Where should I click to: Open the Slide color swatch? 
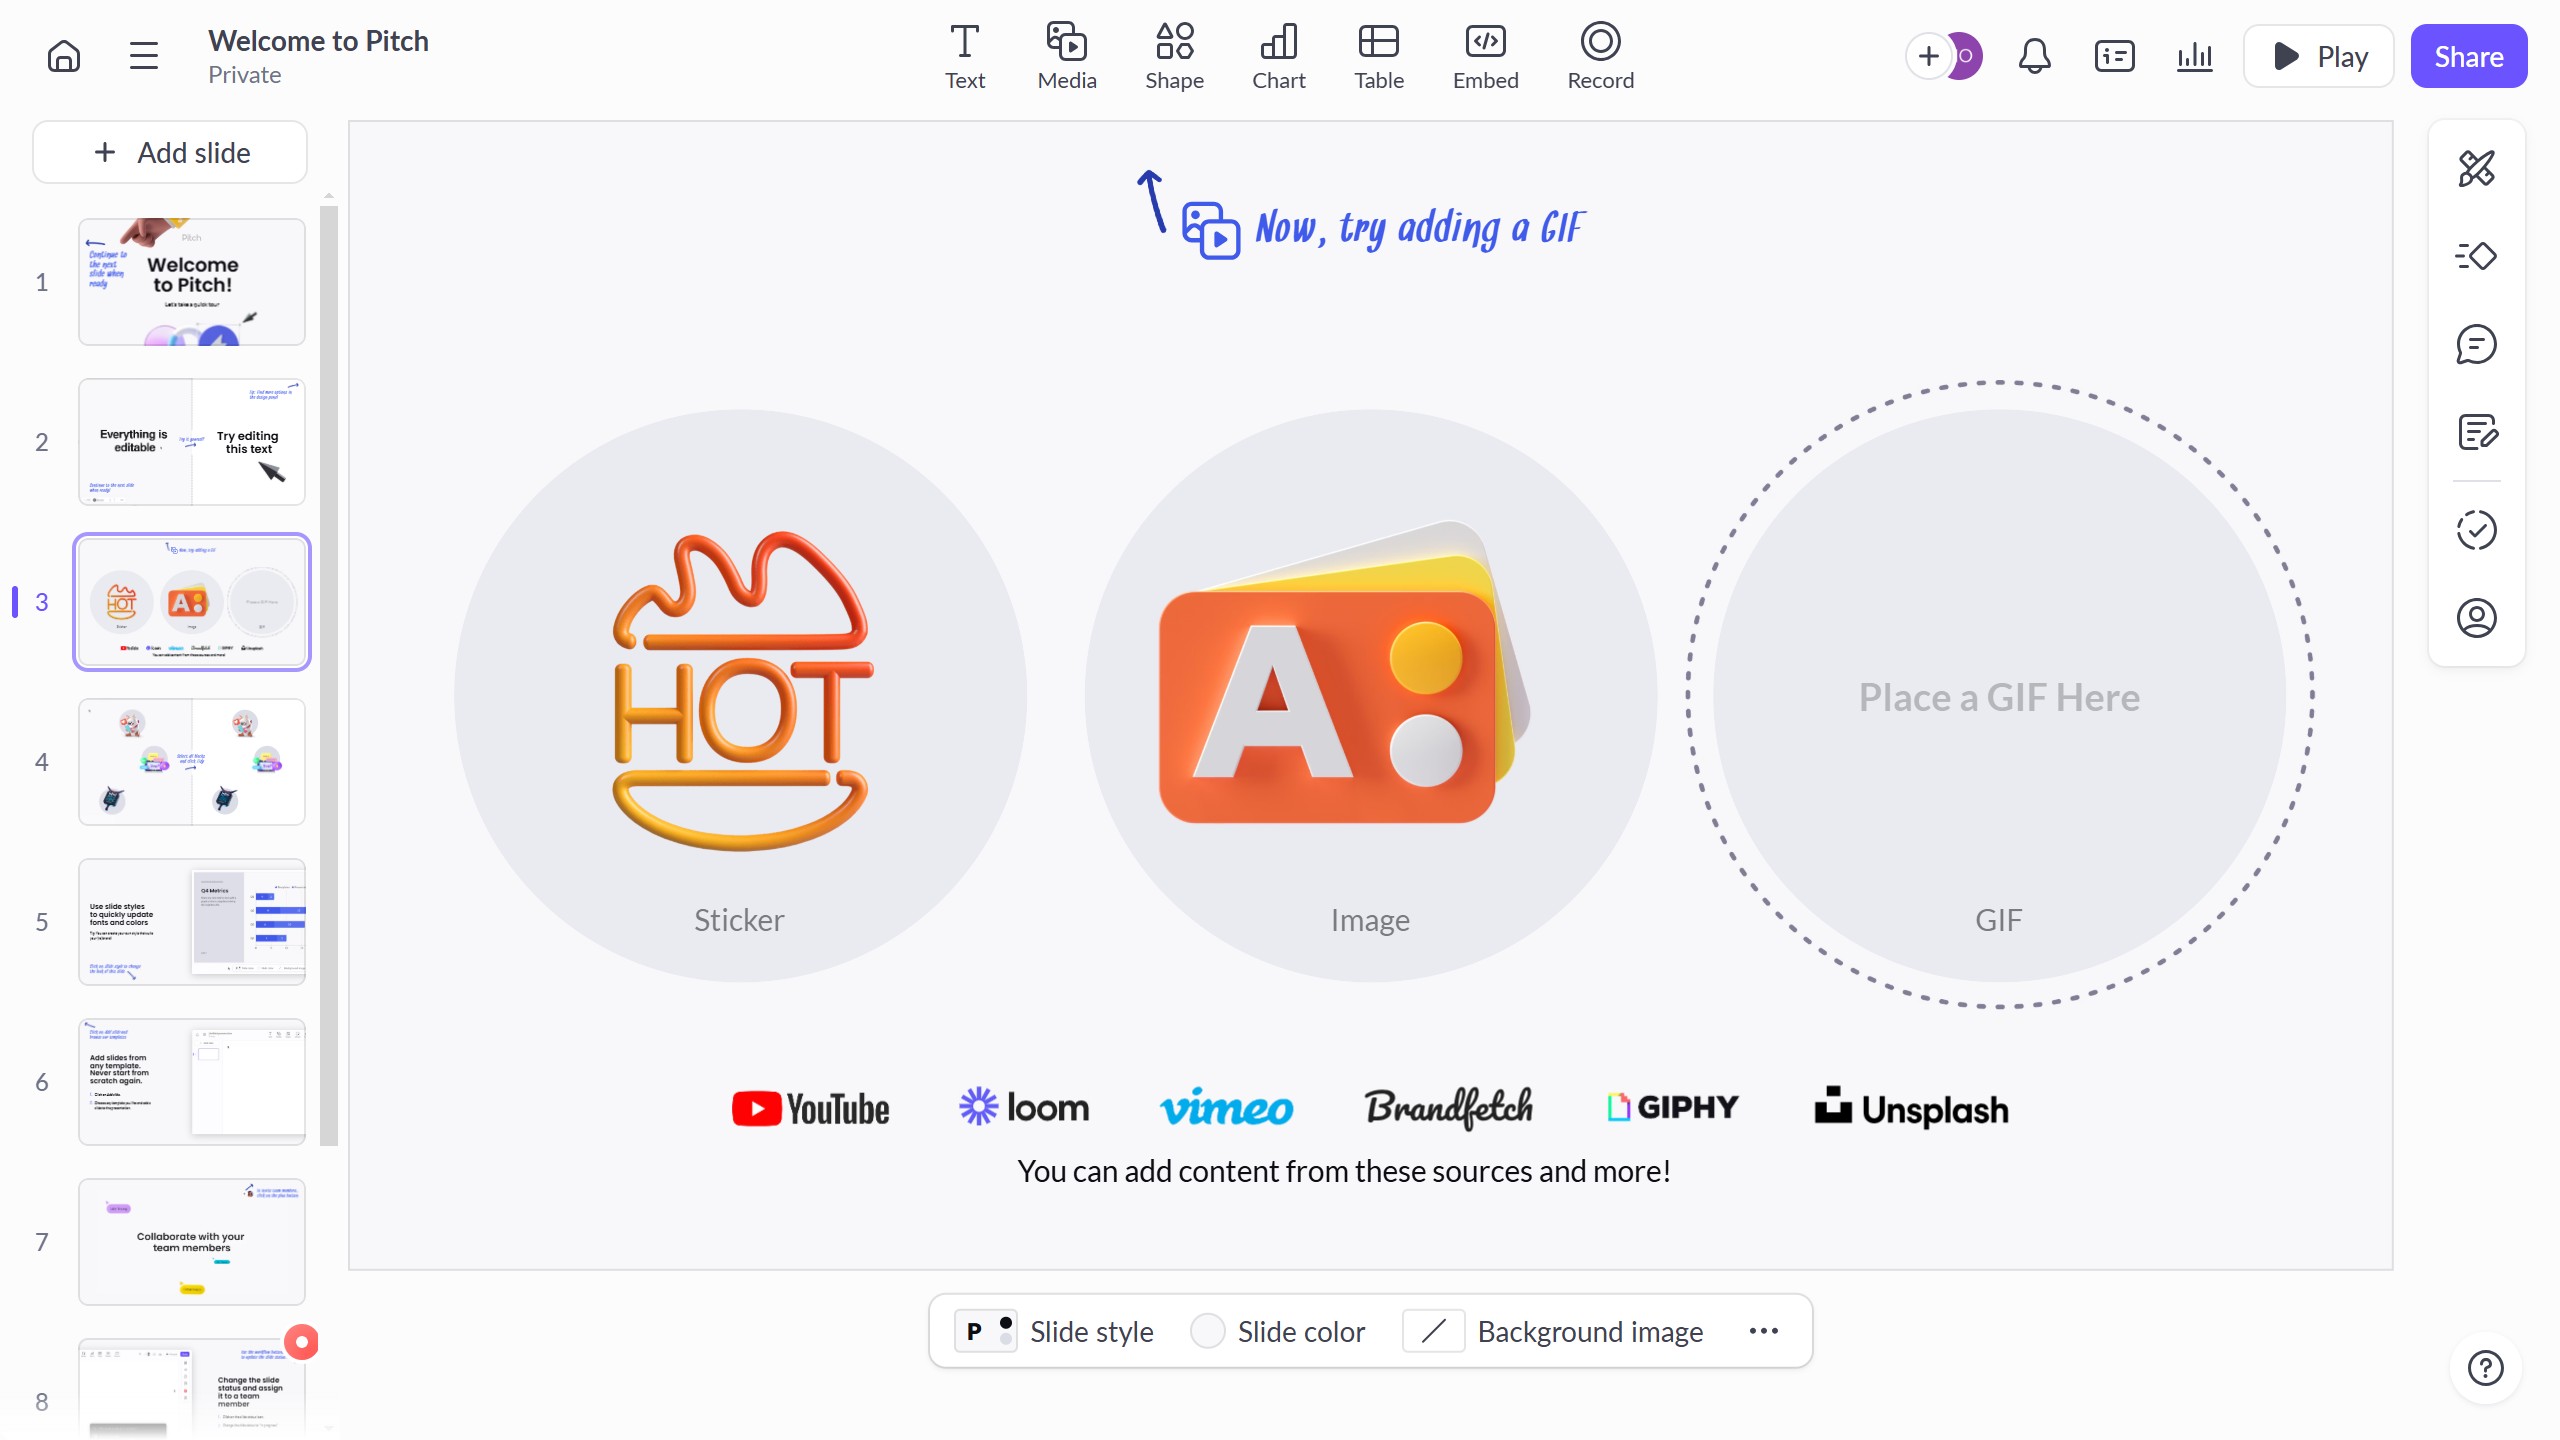click(1278, 1331)
